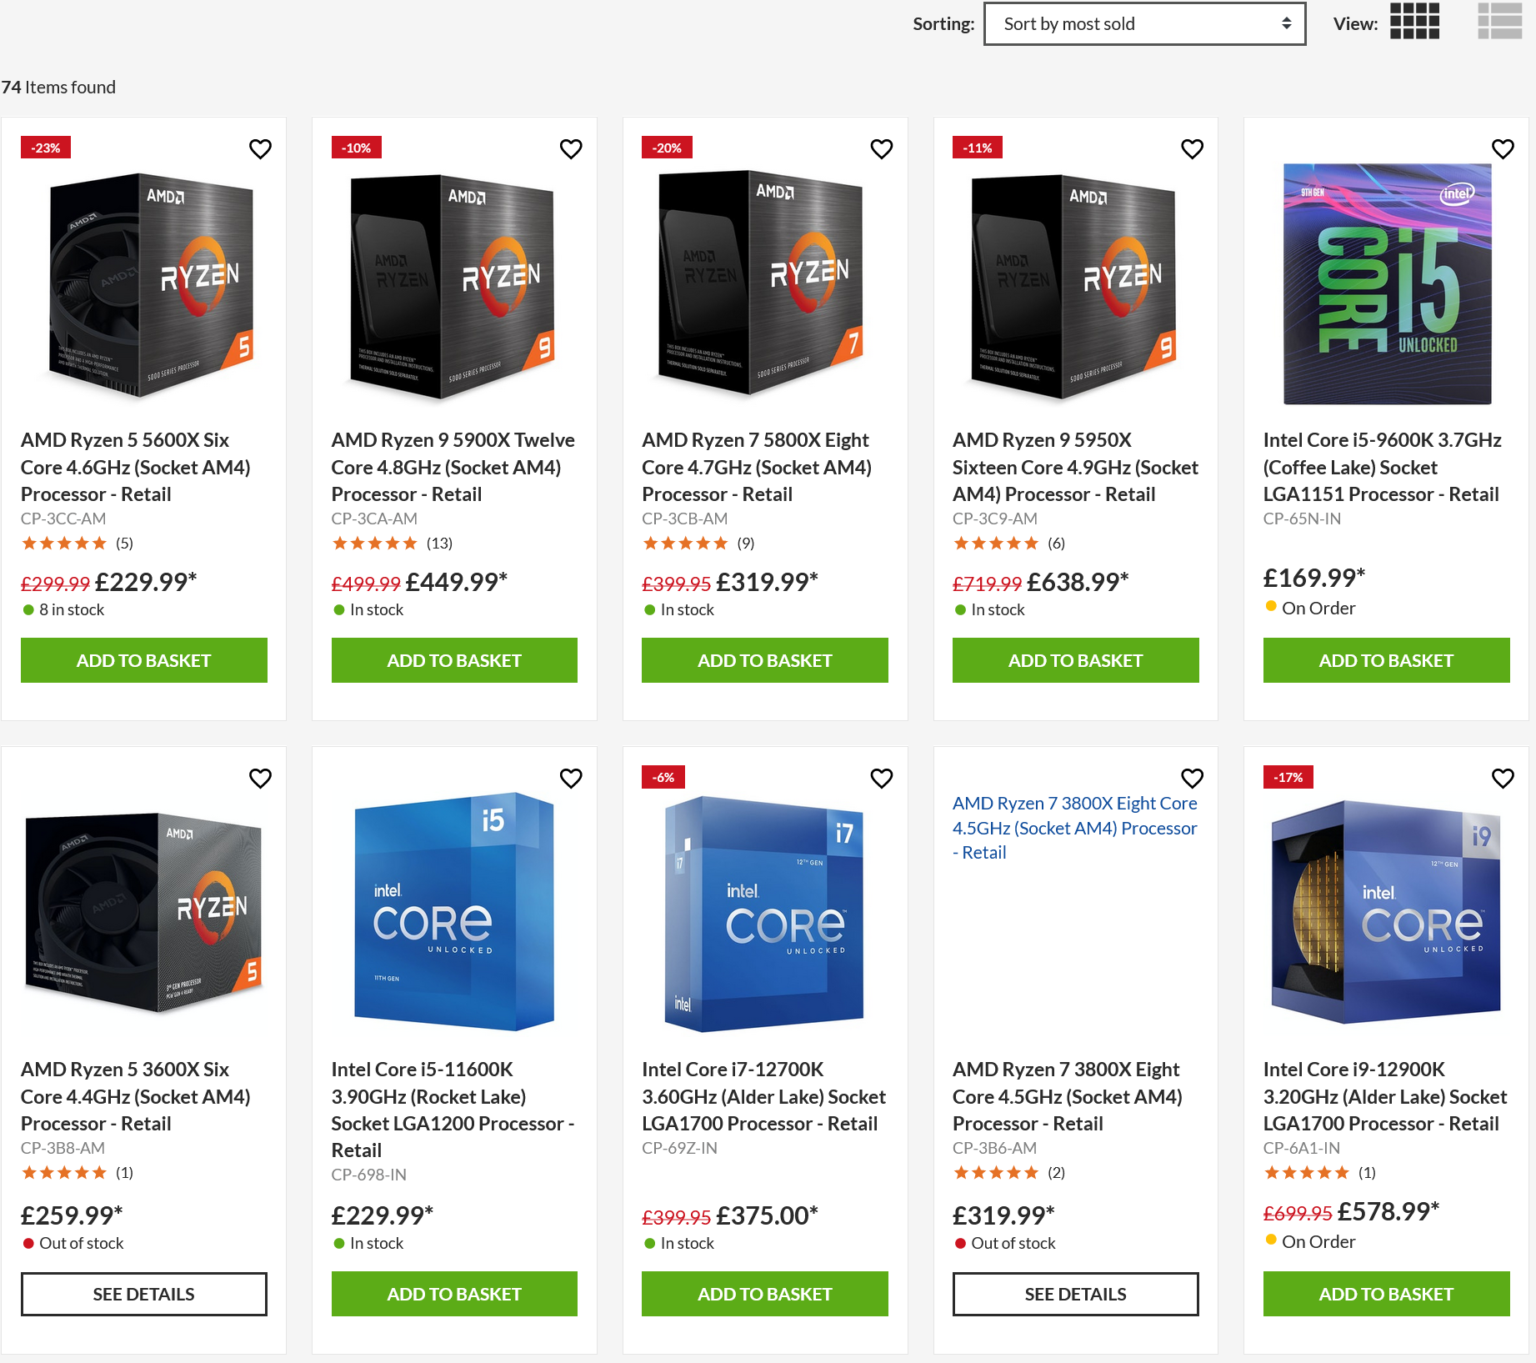Viewport: 1536px width, 1363px height.
Task: Favorite the Ryzen 9 5900X processor
Action: pyautogui.click(x=571, y=149)
